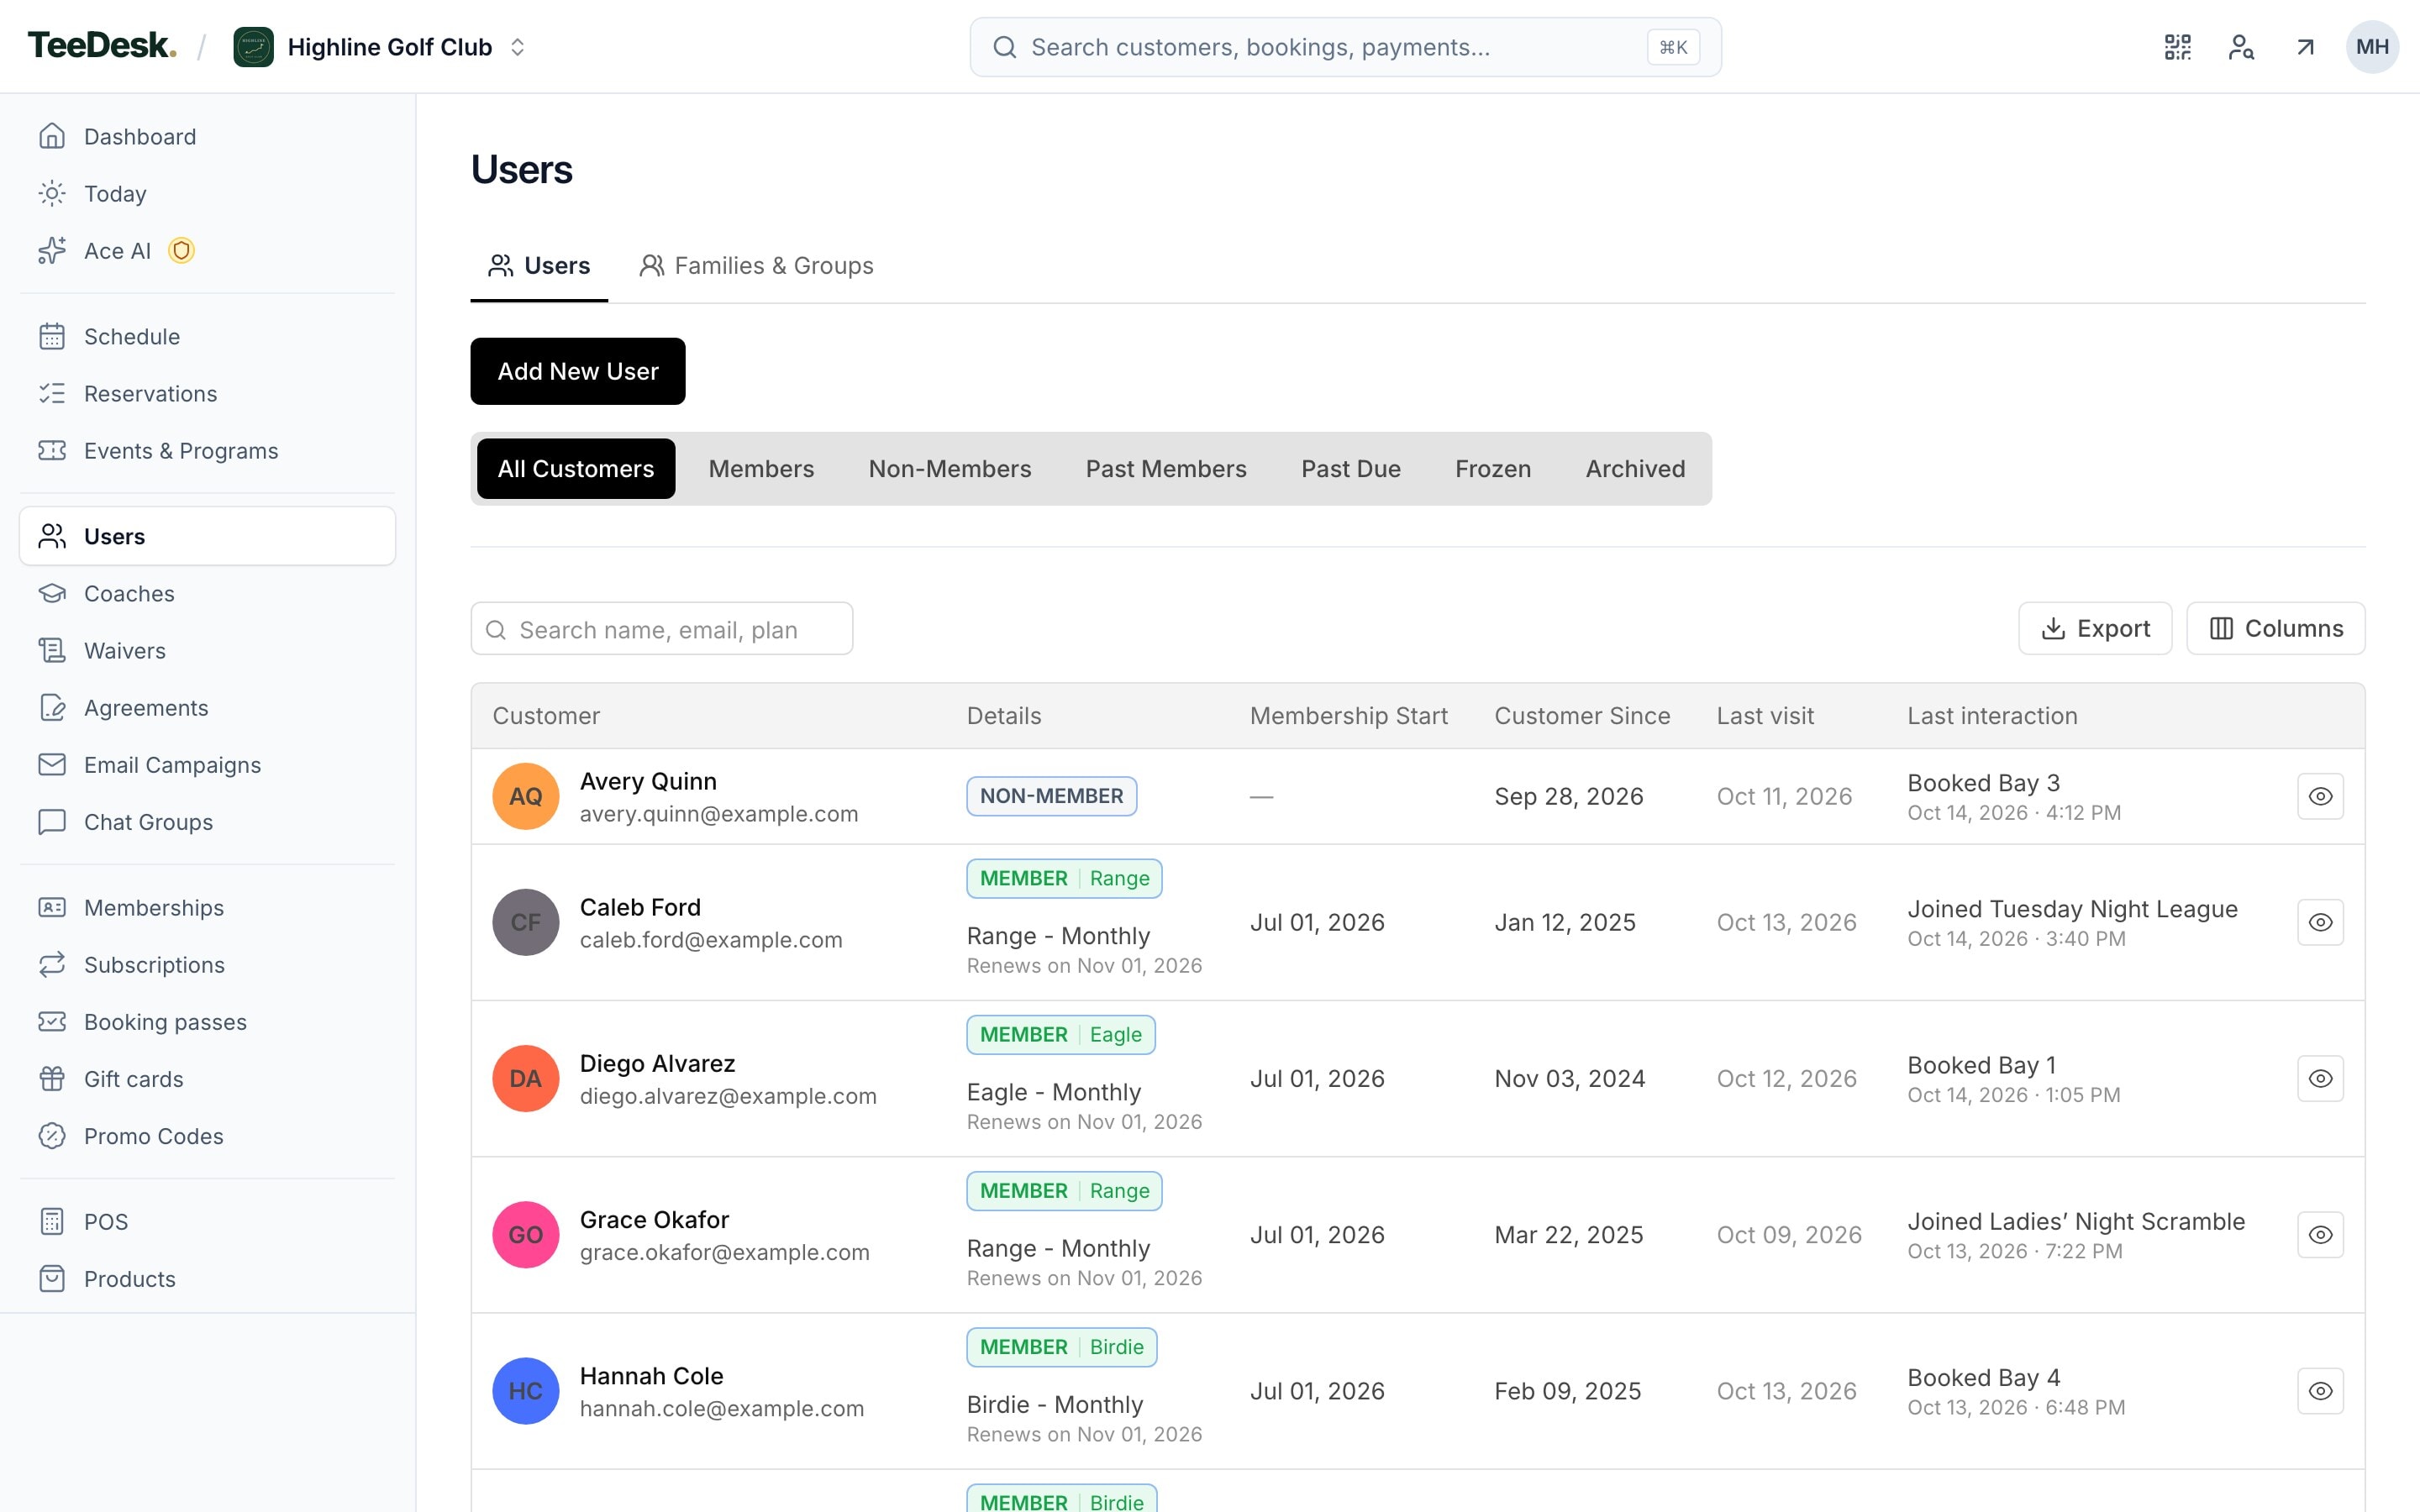The height and width of the screenshot is (1512, 2420).
Task: Click 'Joined Ladies' Night Scramble' interaction
Action: click(2076, 1221)
